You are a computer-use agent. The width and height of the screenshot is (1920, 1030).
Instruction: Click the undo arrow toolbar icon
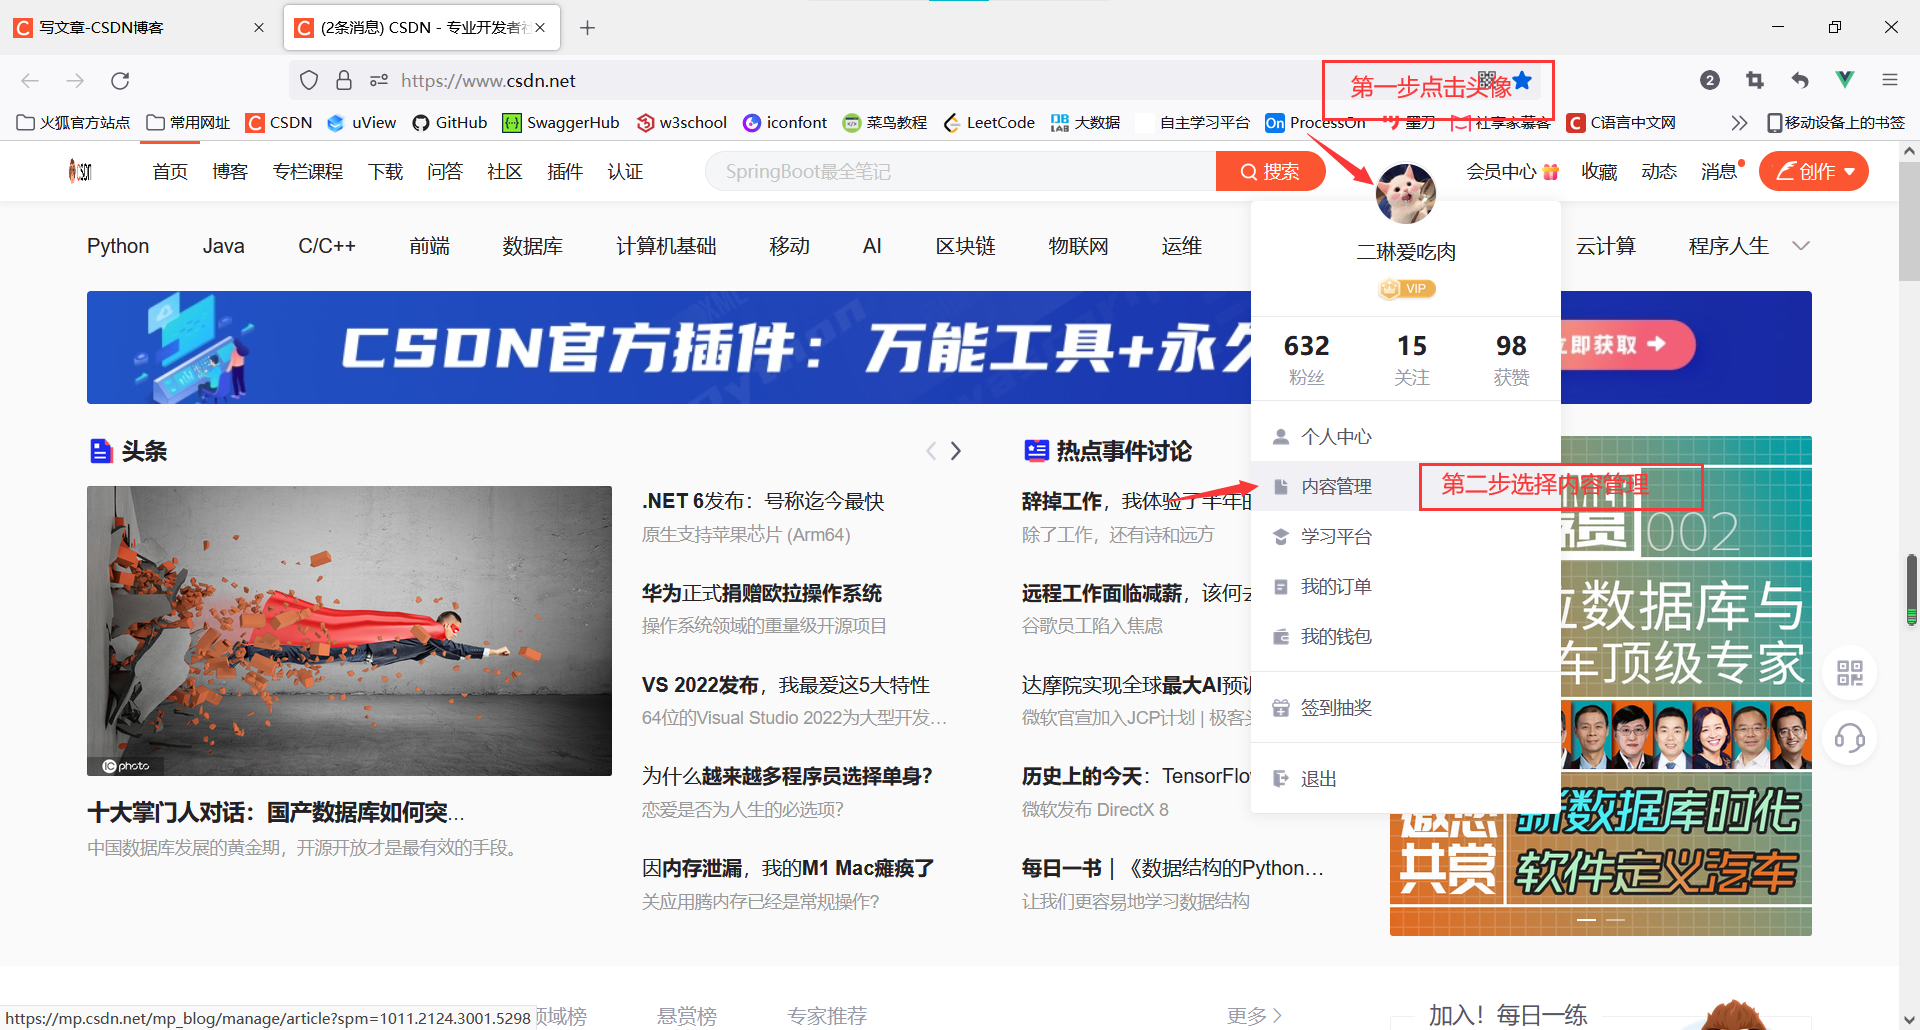click(x=1800, y=80)
